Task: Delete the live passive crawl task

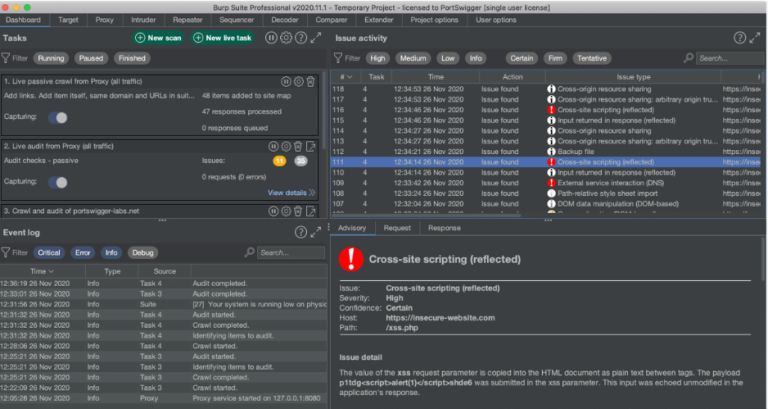Action: [x=311, y=82]
